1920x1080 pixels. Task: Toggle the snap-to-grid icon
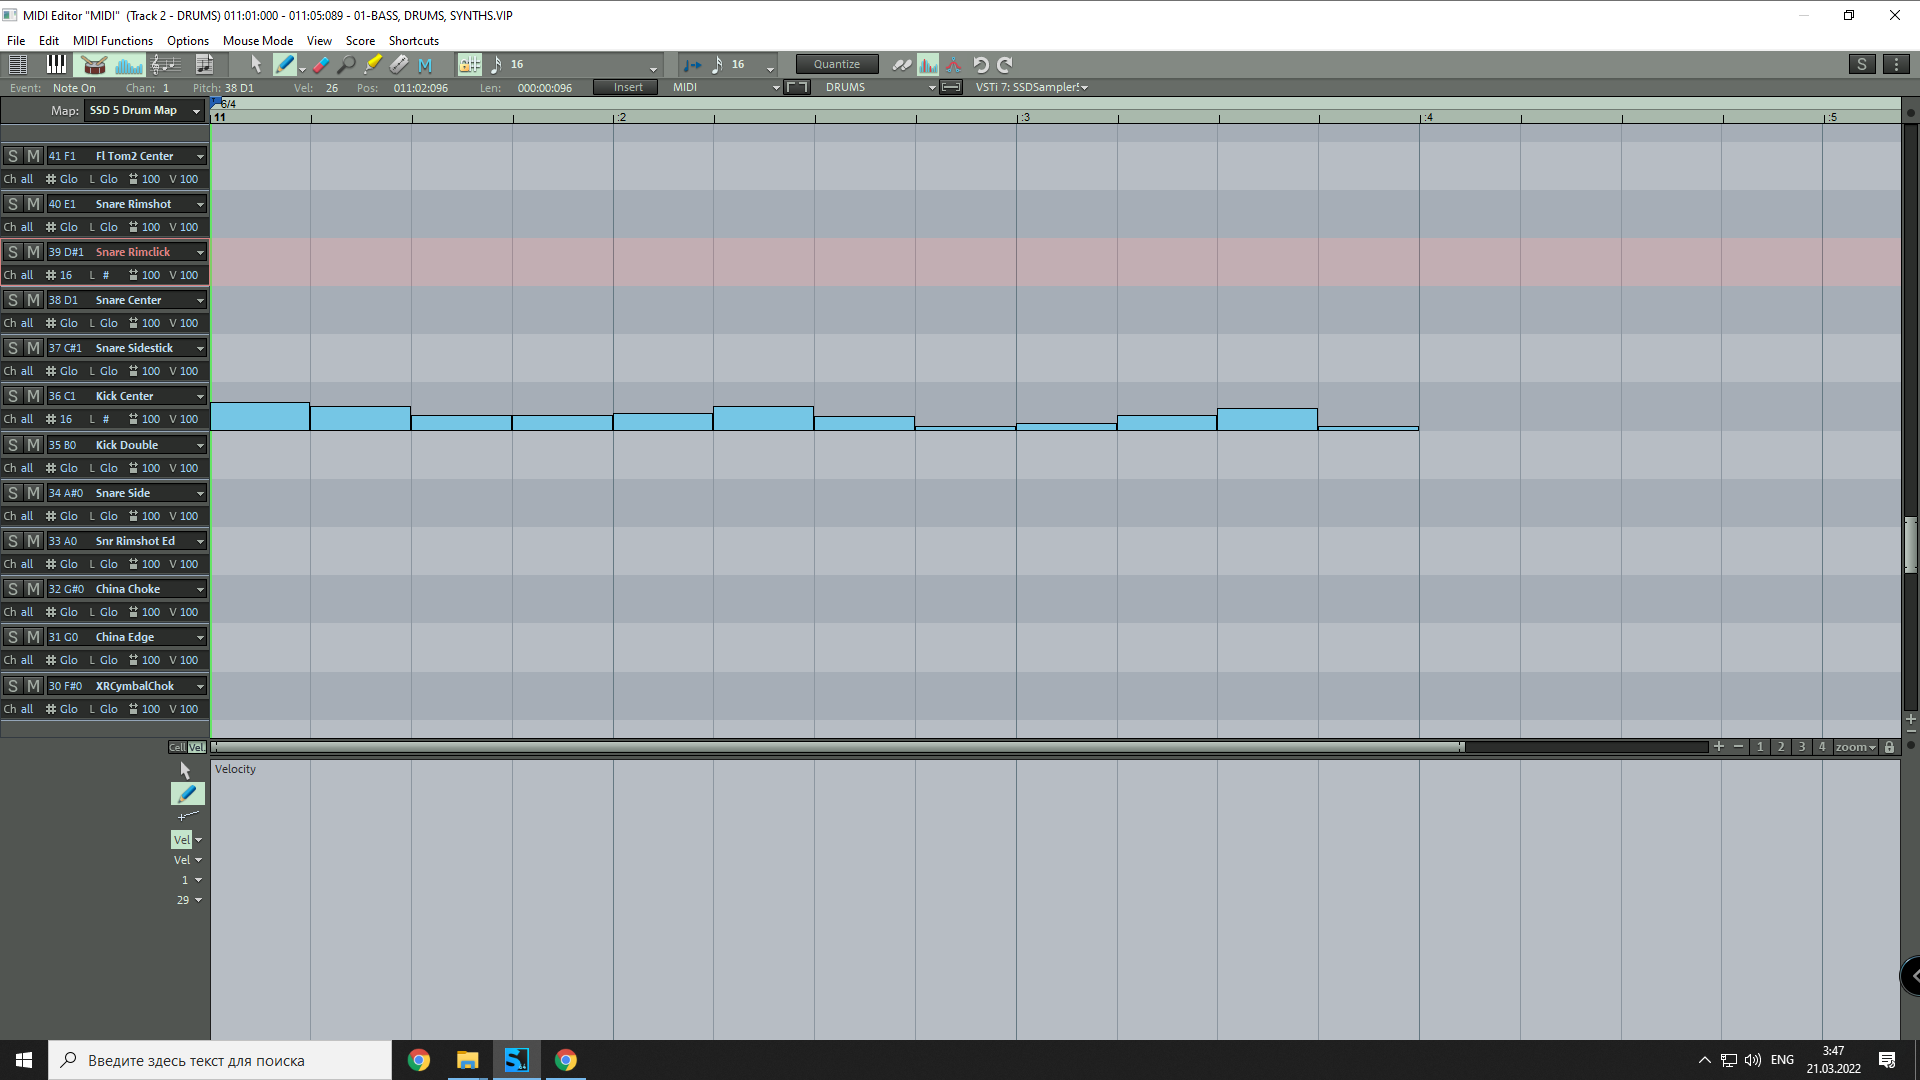(x=469, y=65)
